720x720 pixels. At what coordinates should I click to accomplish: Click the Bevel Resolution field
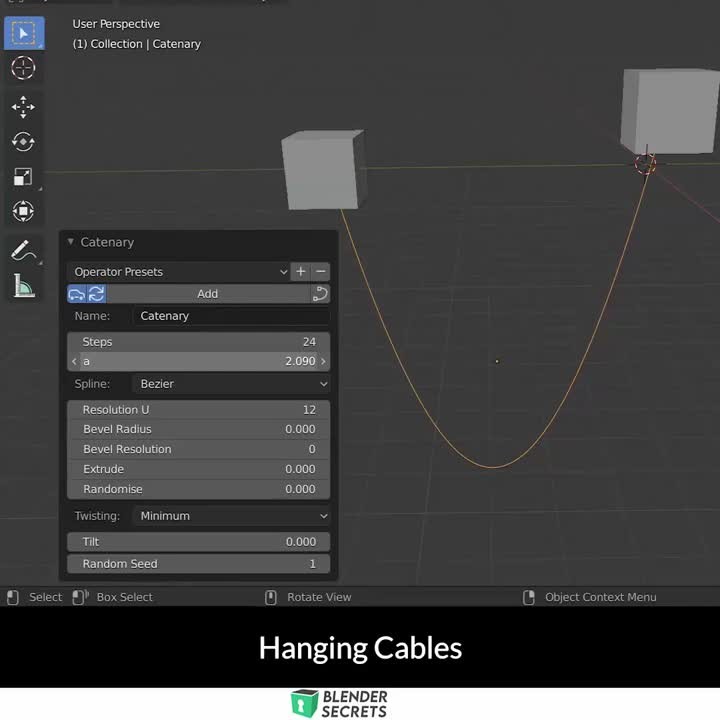pos(198,449)
